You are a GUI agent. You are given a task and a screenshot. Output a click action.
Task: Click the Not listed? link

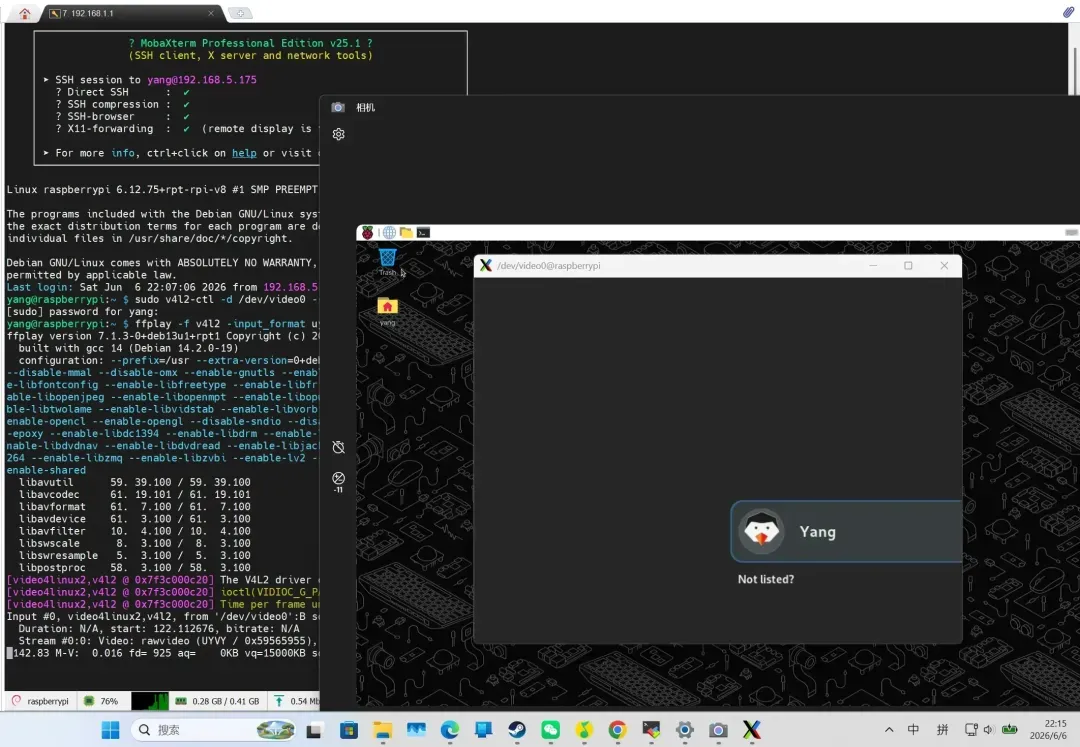click(x=766, y=580)
